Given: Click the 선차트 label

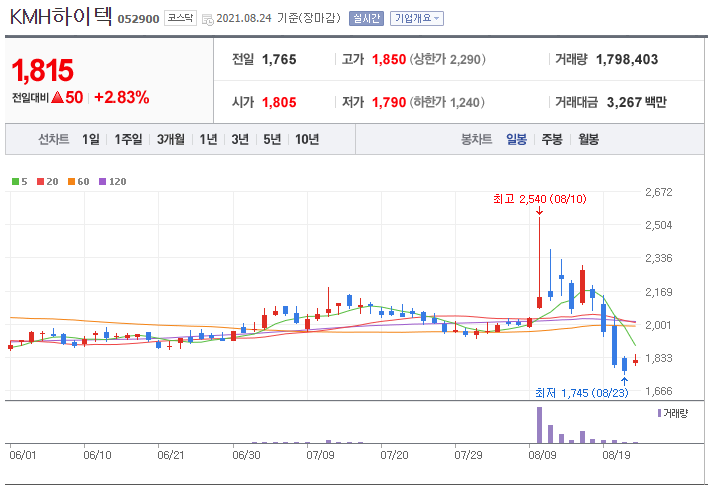Looking at the screenshot, I should pos(54,139).
